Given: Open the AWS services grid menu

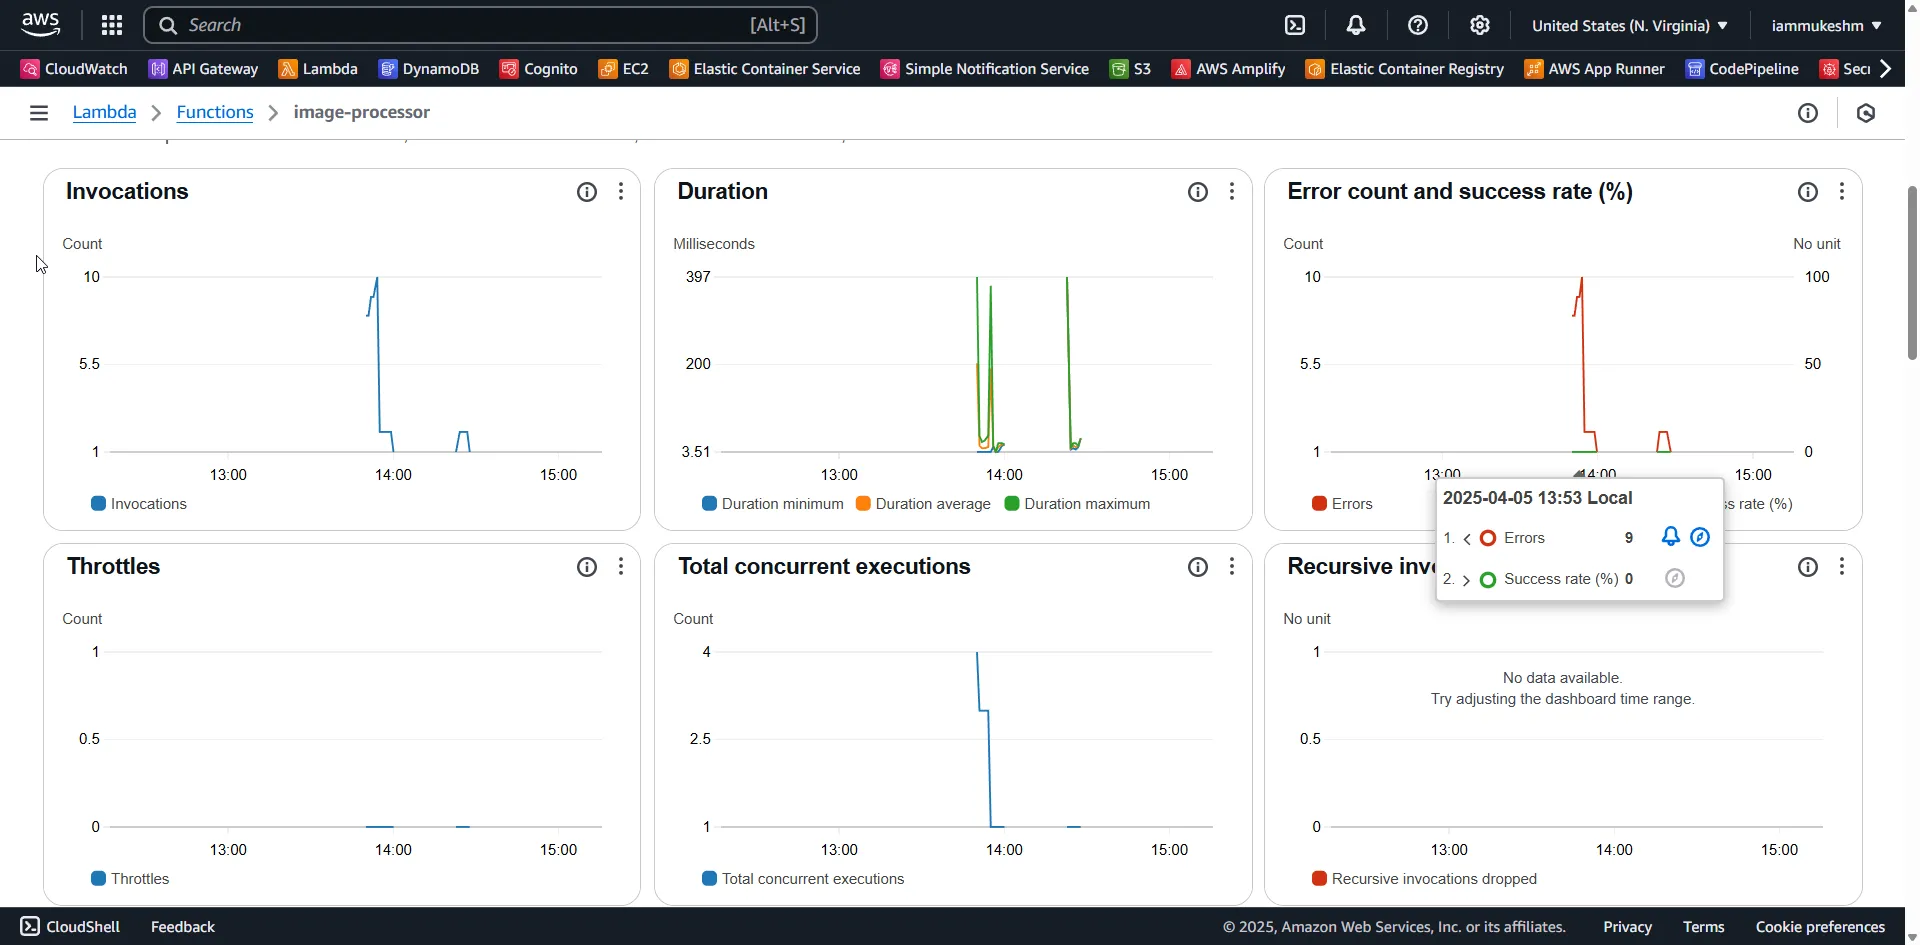Looking at the screenshot, I should [x=111, y=25].
